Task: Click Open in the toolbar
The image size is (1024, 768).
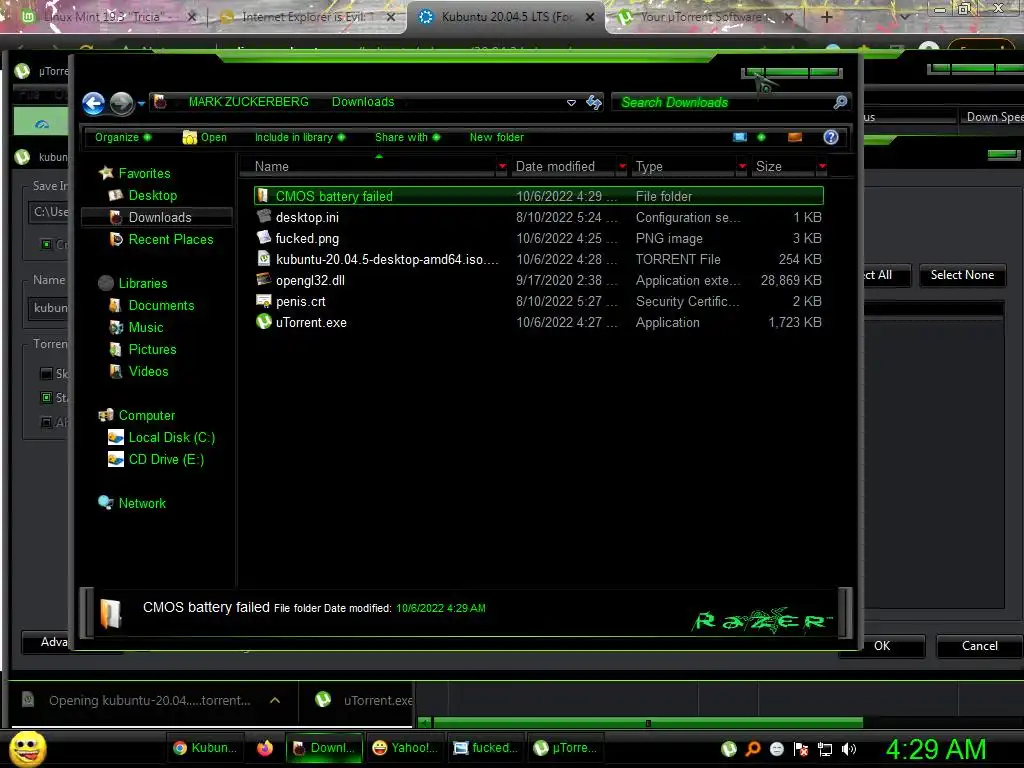Action: click(x=204, y=137)
